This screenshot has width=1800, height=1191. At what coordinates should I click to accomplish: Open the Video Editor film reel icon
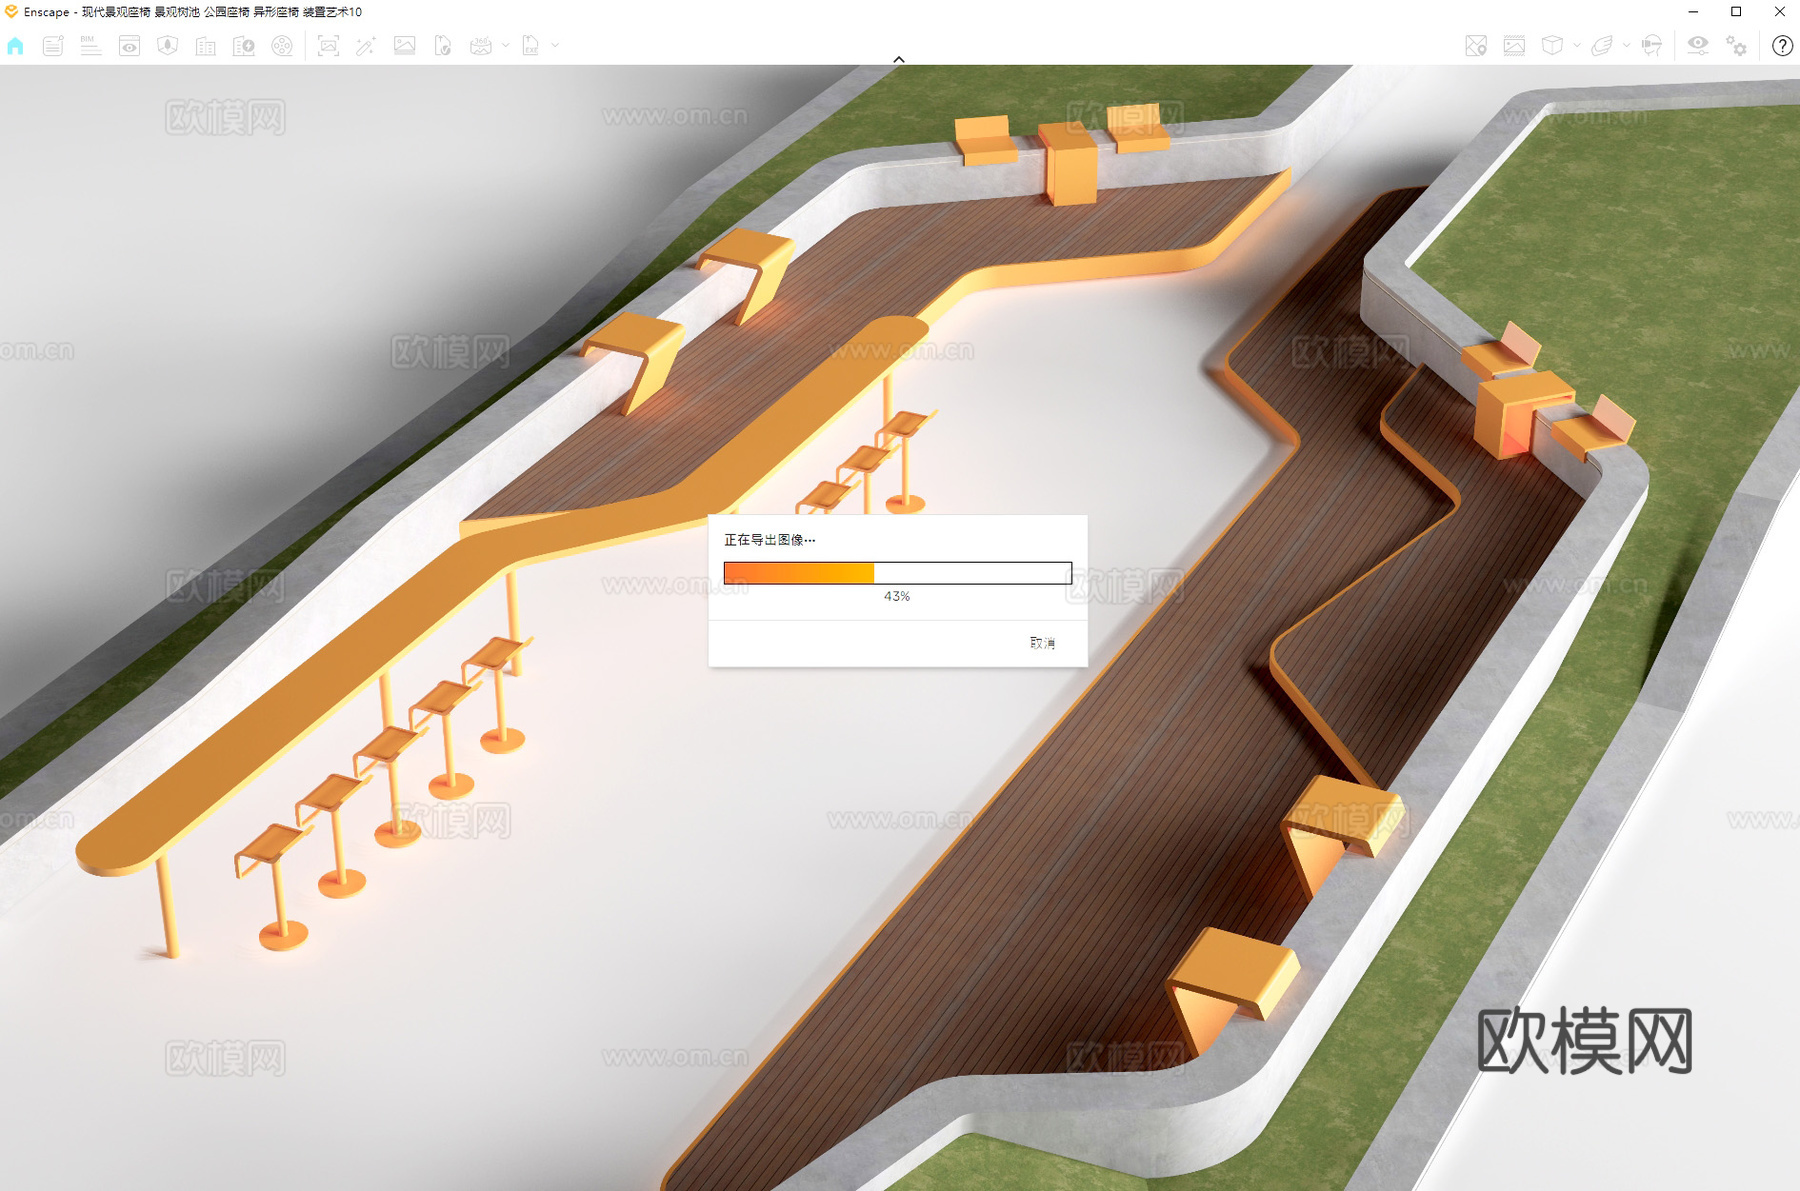[282, 46]
